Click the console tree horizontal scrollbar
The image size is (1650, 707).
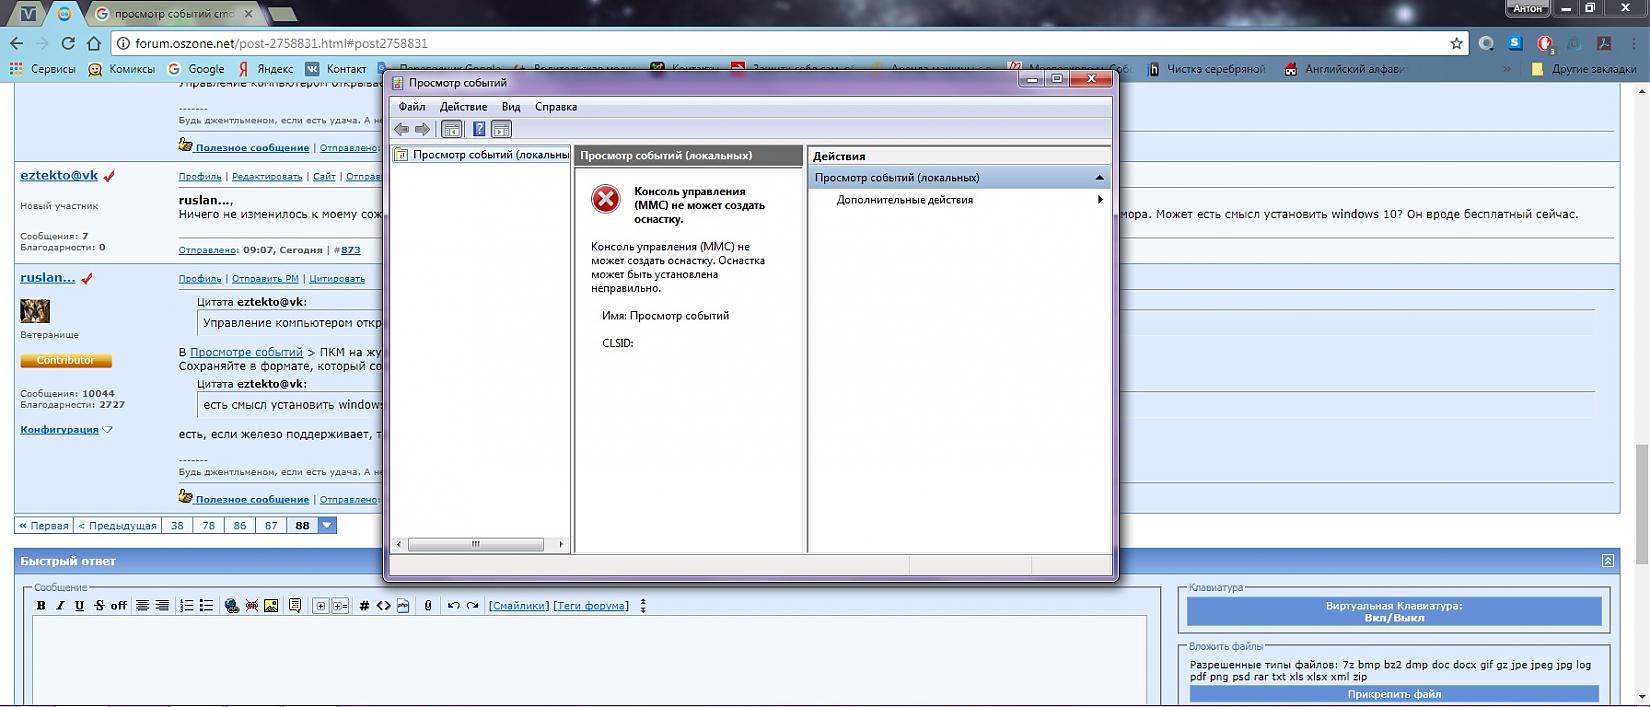pyautogui.click(x=476, y=545)
